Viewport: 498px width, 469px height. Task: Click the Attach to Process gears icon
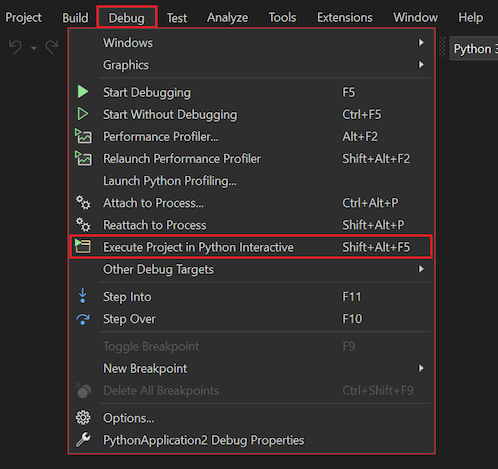tap(83, 202)
